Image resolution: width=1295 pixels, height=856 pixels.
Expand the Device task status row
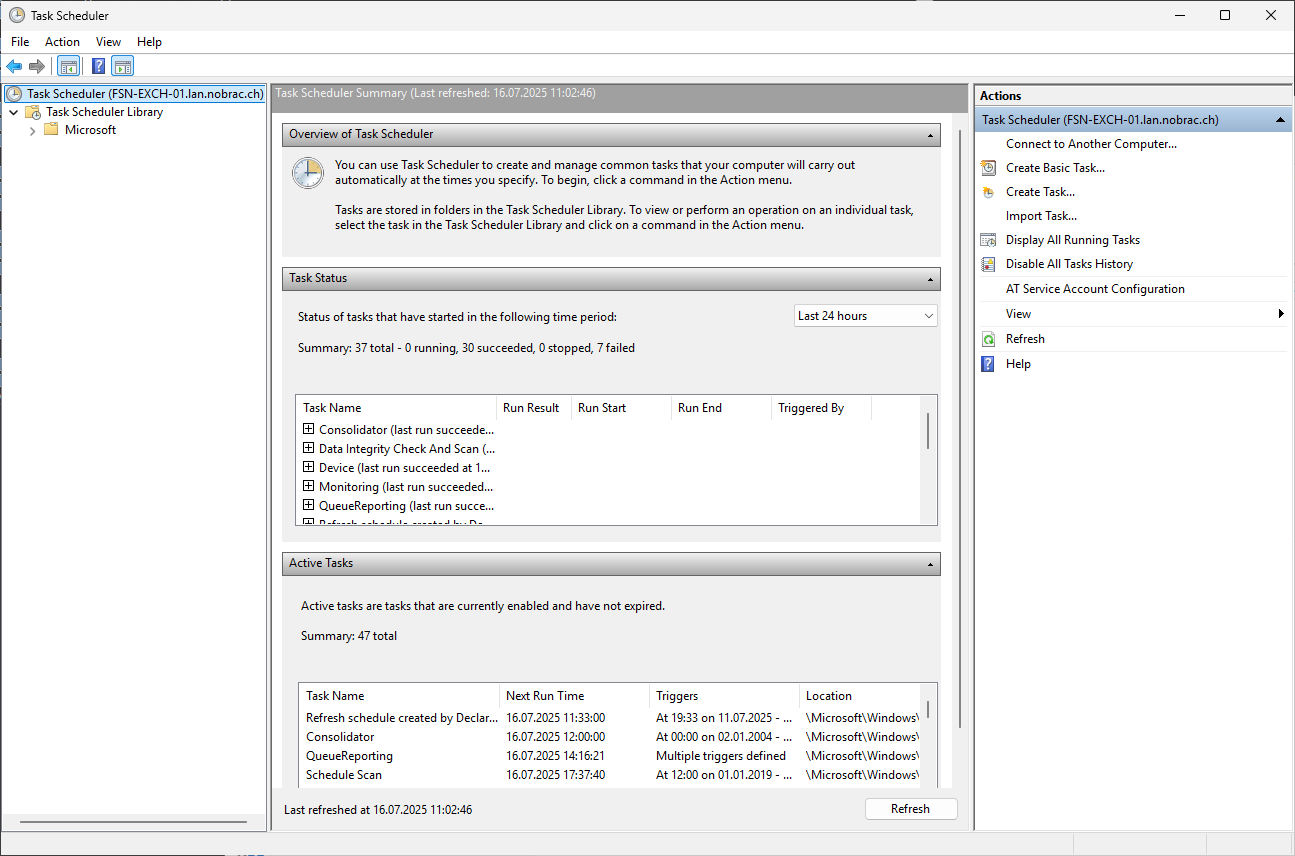309,467
